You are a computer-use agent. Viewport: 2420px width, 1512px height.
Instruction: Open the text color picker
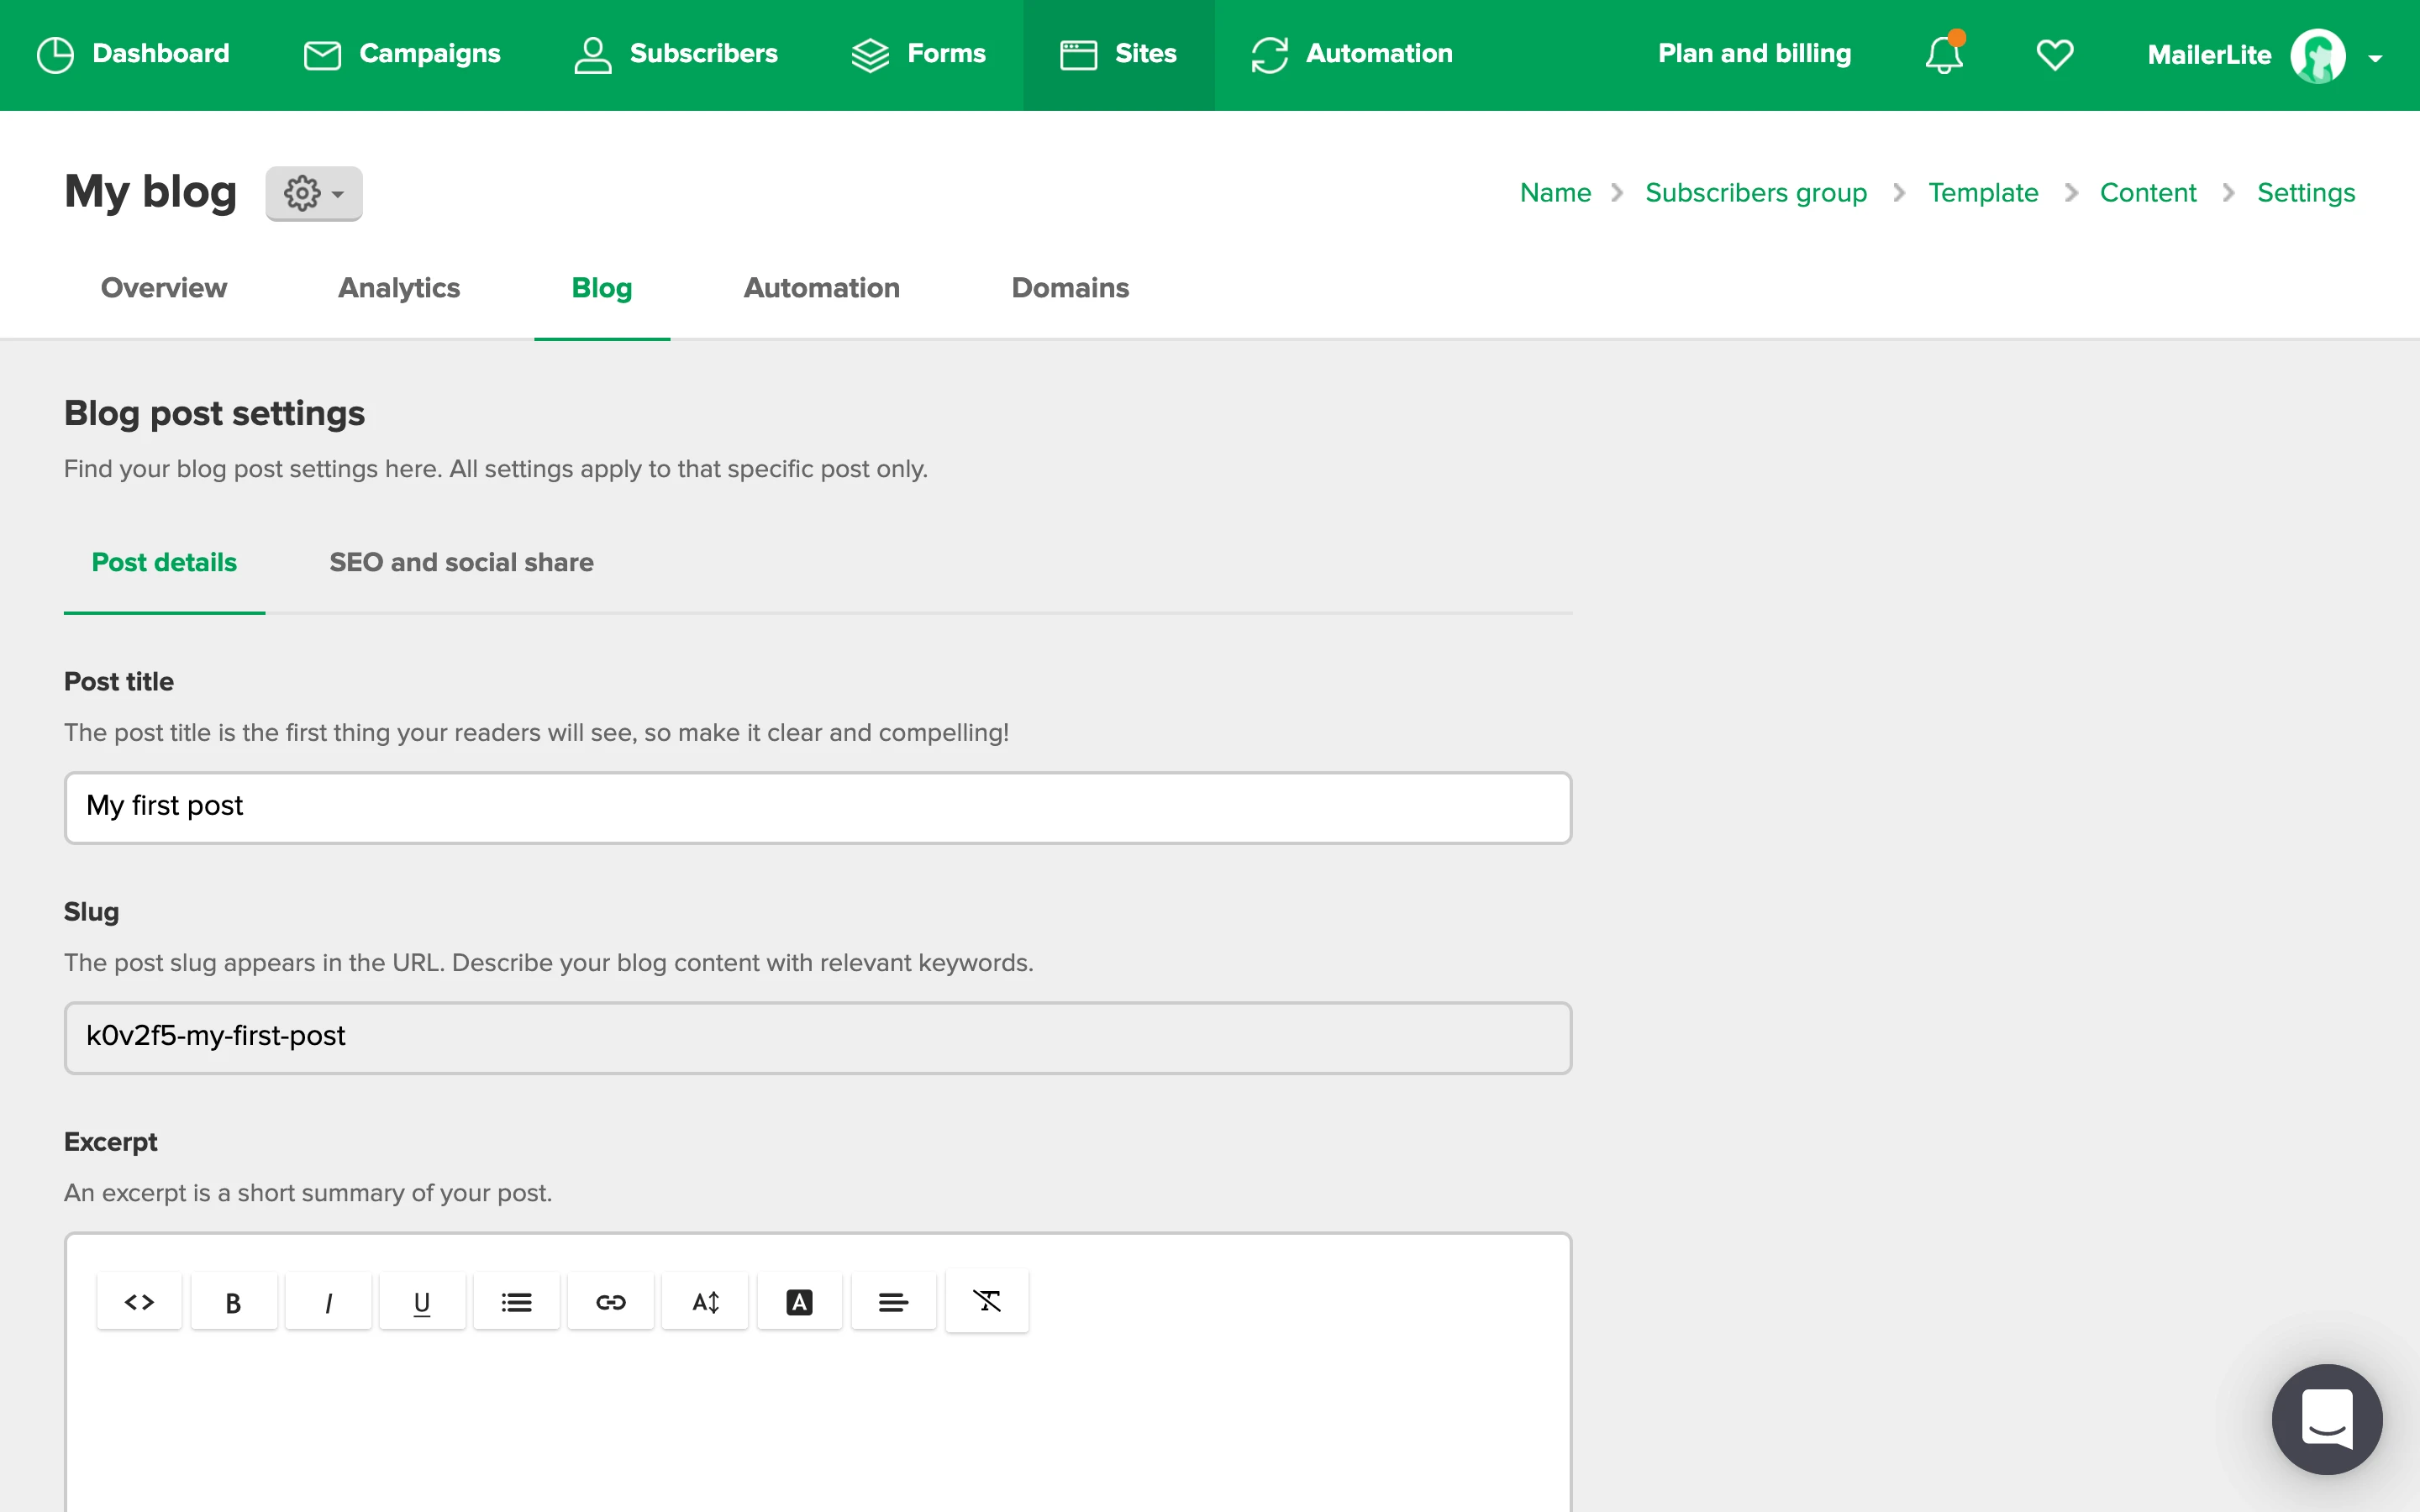point(799,1302)
